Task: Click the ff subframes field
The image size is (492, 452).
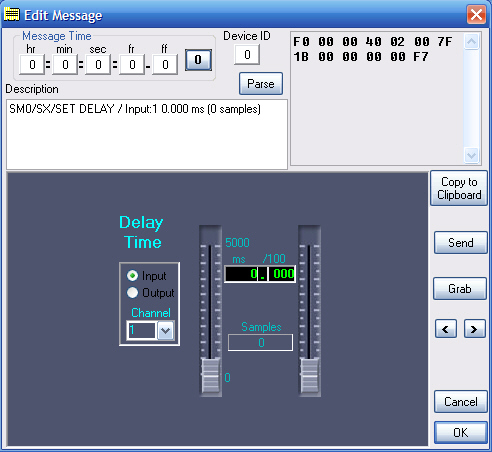Action: [x=165, y=64]
